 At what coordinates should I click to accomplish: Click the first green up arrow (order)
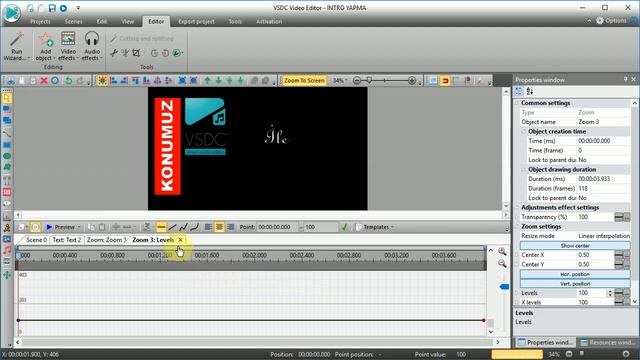[207, 81]
